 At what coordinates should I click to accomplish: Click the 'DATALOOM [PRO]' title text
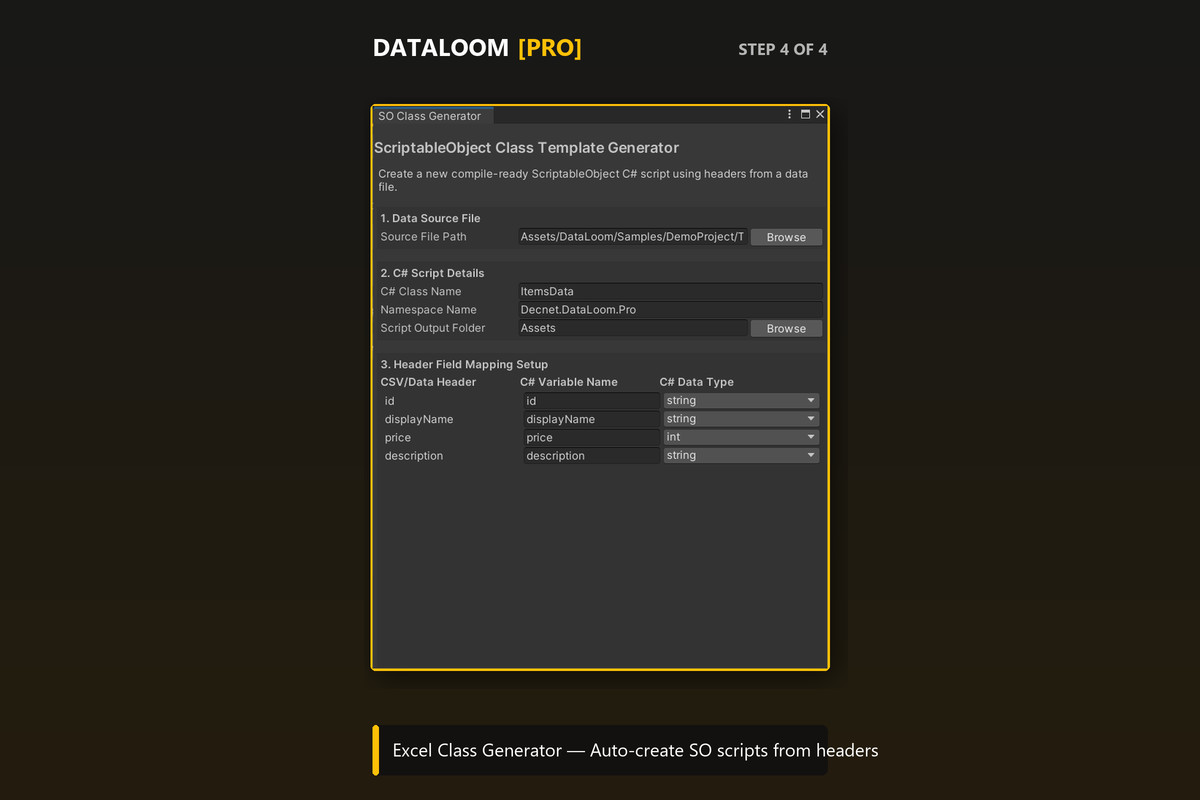(x=477, y=48)
